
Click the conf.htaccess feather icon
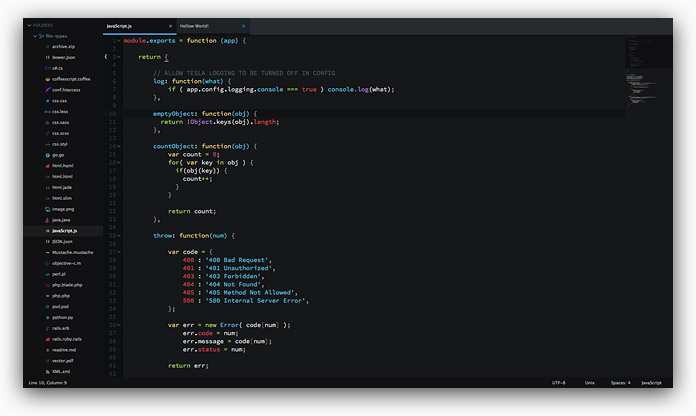point(47,90)
